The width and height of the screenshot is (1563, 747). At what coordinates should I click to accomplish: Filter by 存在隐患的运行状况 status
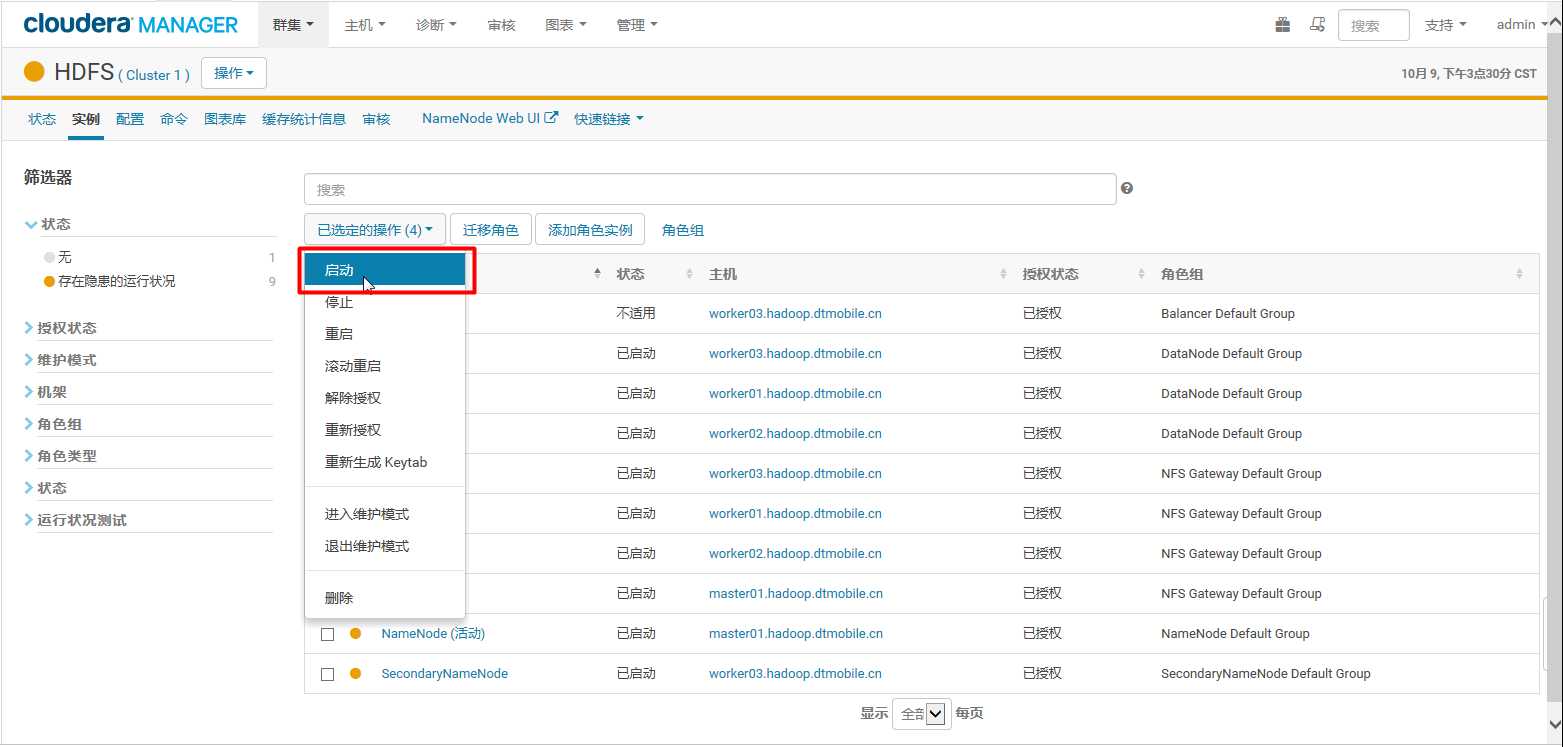tap(117, 281)
